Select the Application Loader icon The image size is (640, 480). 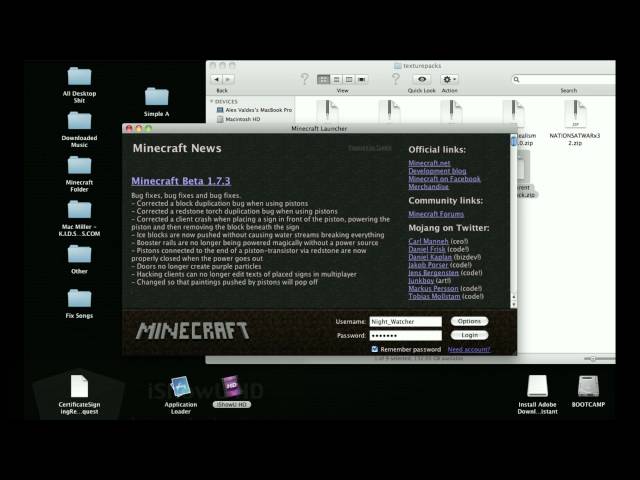click(x=180, y=387)
